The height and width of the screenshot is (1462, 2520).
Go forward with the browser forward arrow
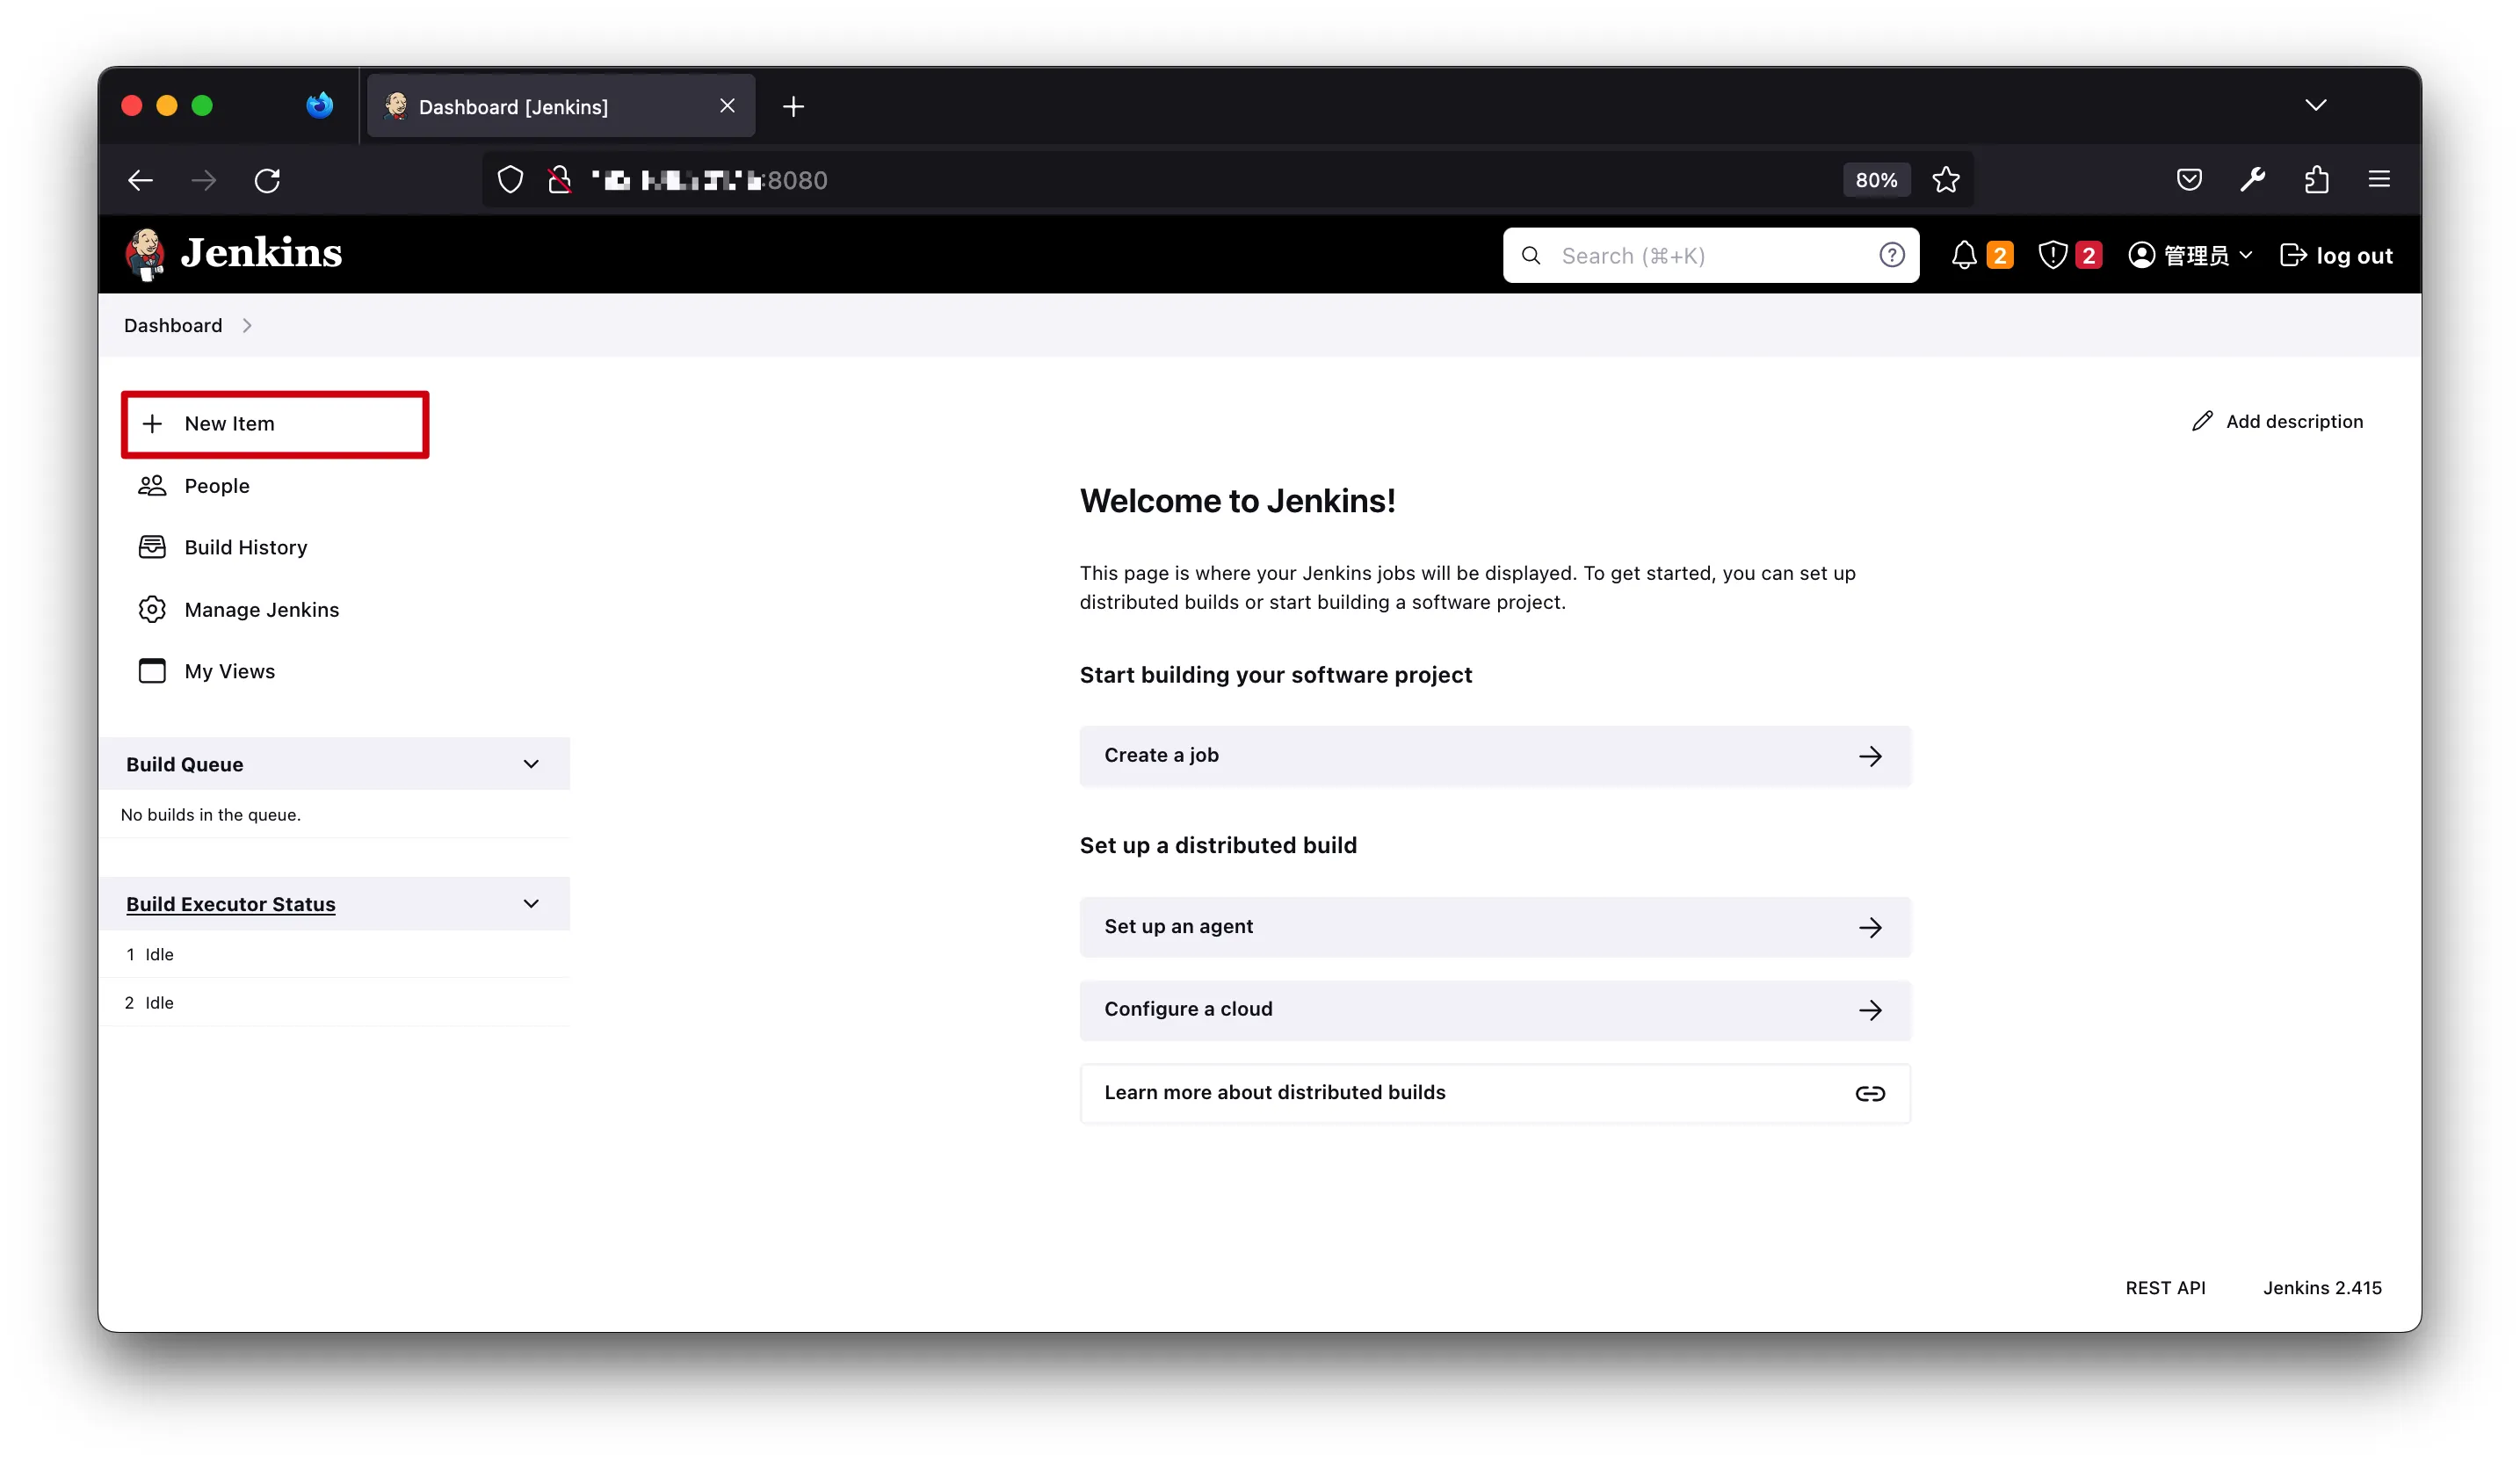[x=204, y=180]
